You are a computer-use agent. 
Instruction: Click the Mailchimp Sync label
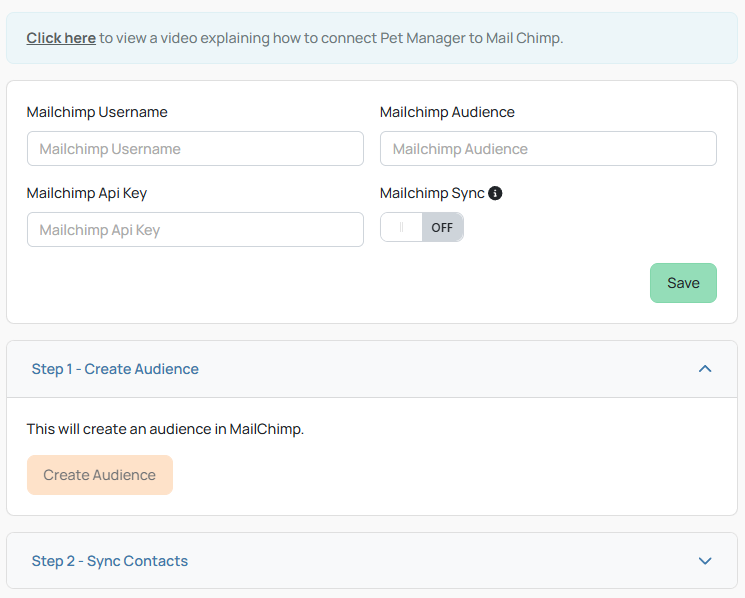point(432,193)
